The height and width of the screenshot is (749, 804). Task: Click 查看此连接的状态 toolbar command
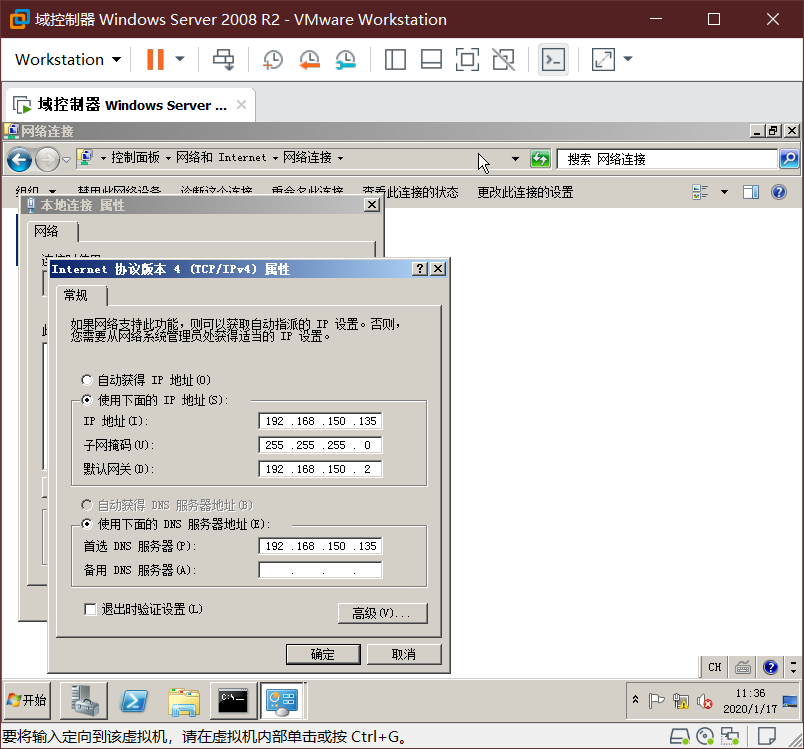tap(410, 192)
